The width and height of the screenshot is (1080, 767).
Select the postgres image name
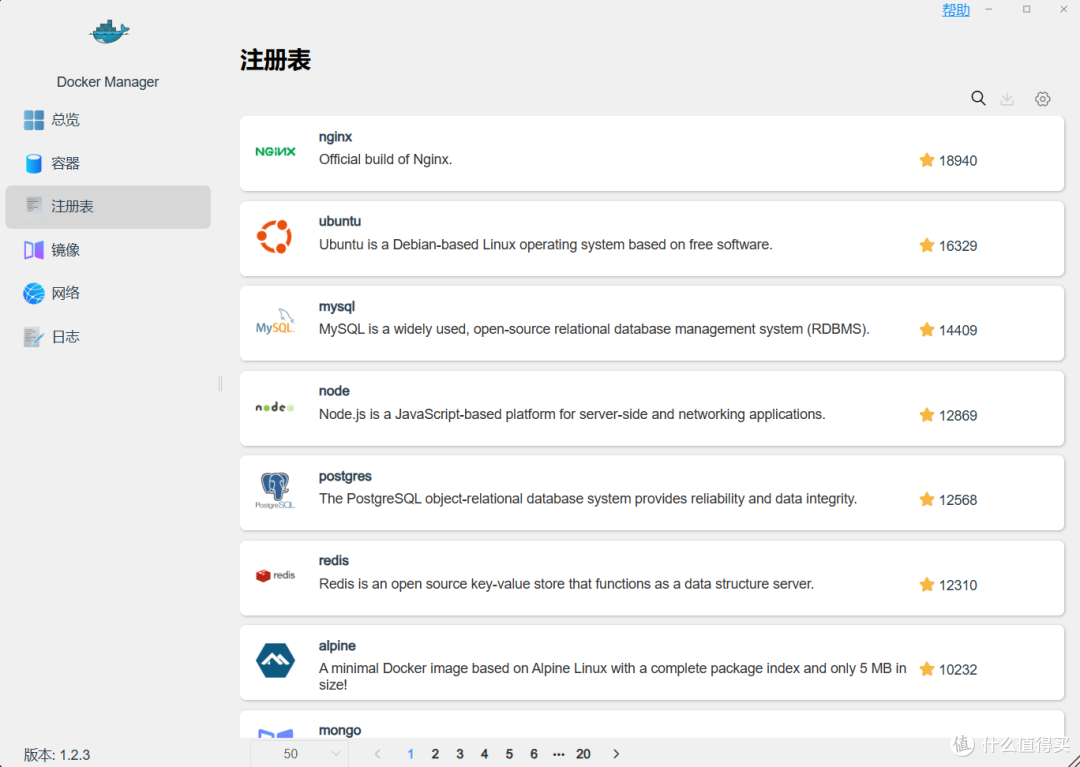[345, 476]
